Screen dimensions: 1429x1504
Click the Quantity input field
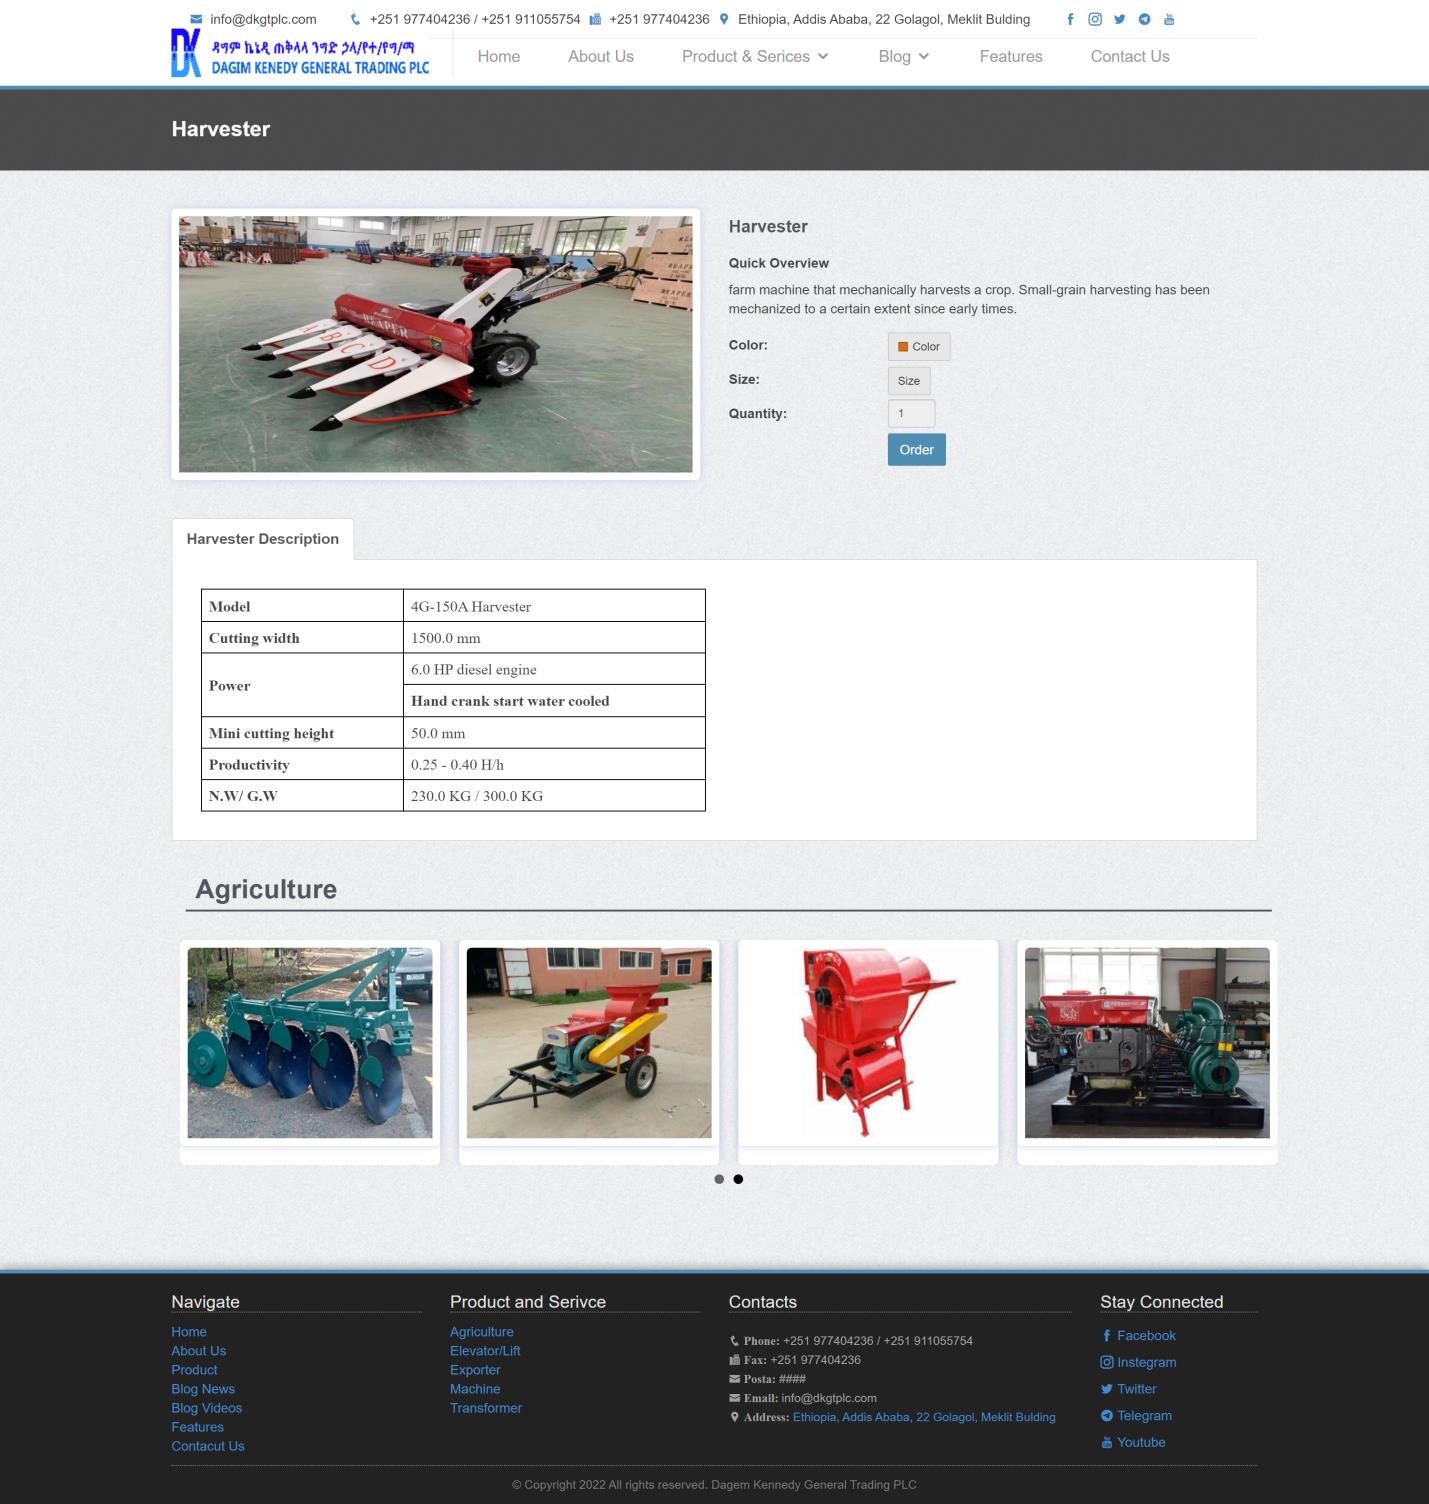[x=911, y=414]
